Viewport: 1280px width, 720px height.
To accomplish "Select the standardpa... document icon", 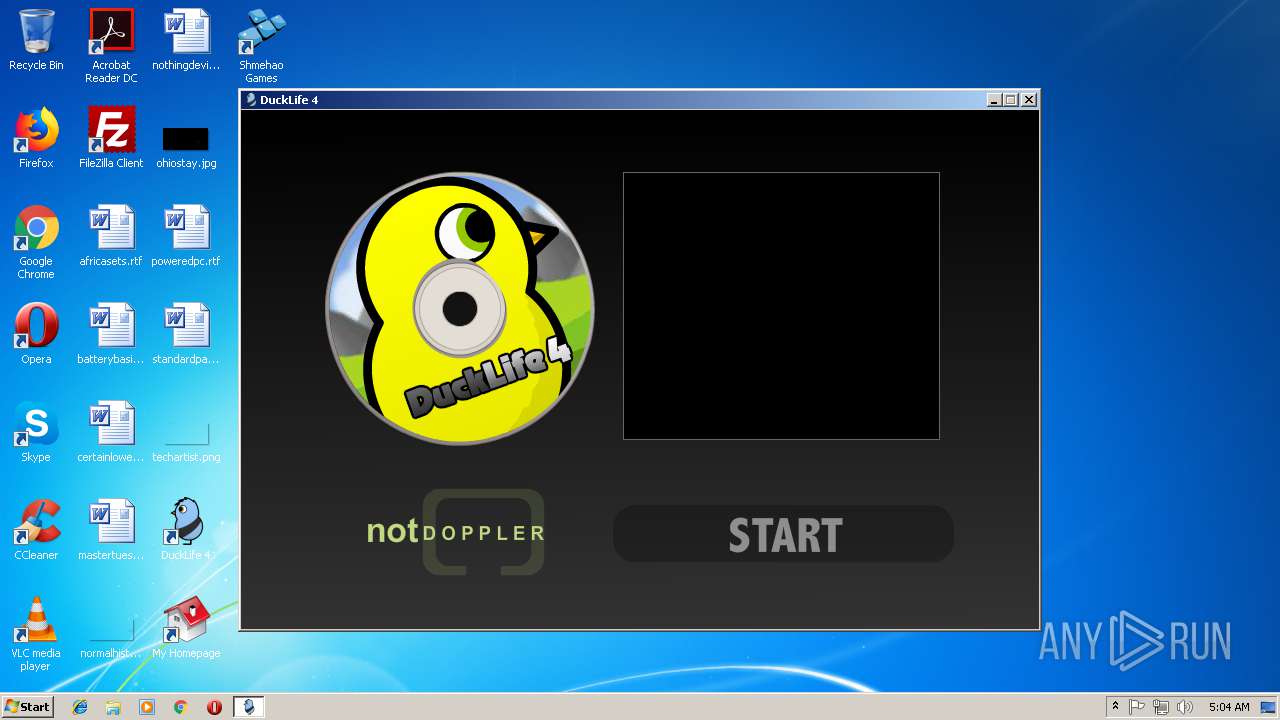I will (186, 334).
